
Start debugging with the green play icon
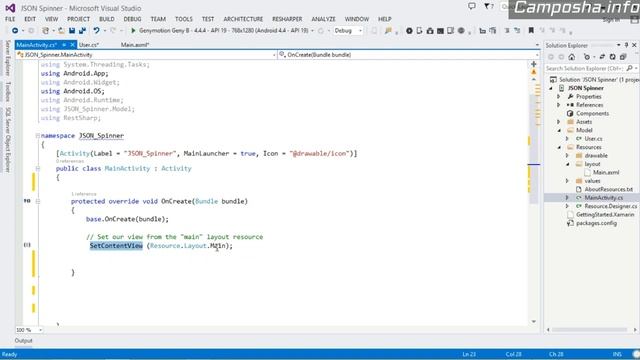133,31
